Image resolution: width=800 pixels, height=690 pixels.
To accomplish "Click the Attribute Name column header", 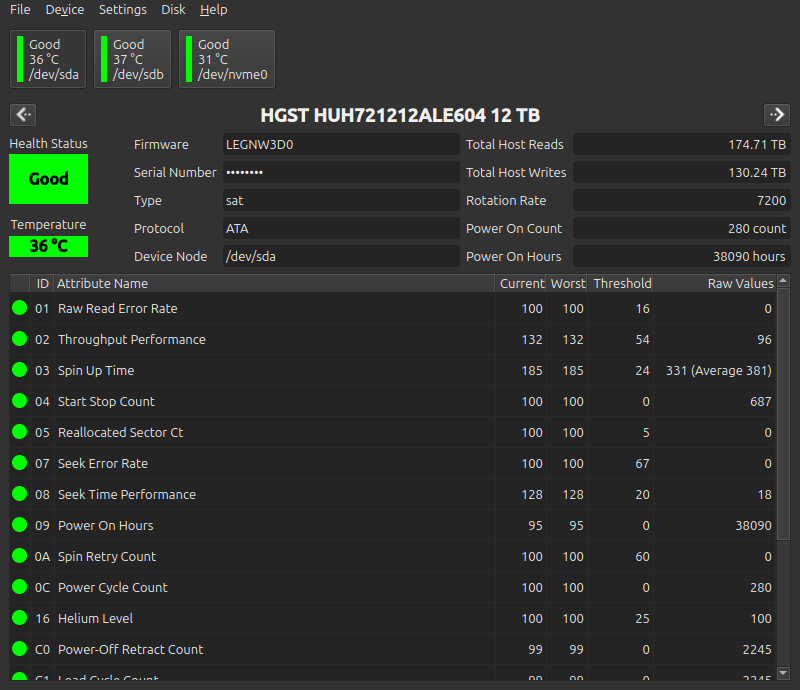I will pyautogui.click(x=274, y=283).
